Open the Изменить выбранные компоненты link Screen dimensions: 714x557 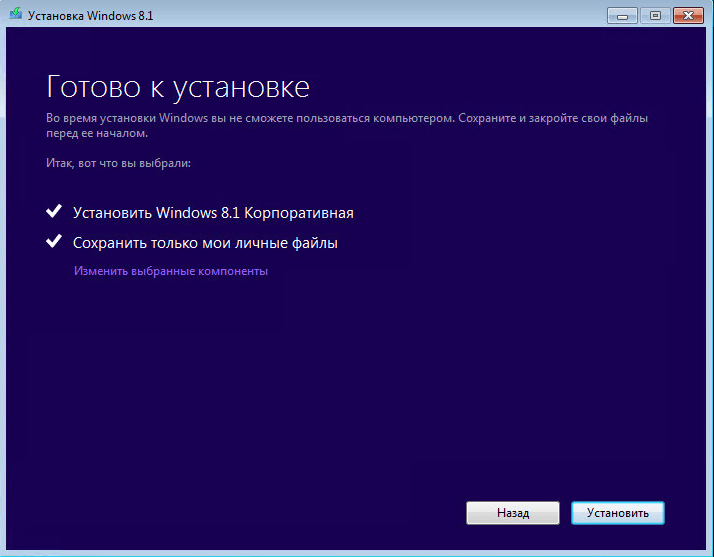pos(171,271)
